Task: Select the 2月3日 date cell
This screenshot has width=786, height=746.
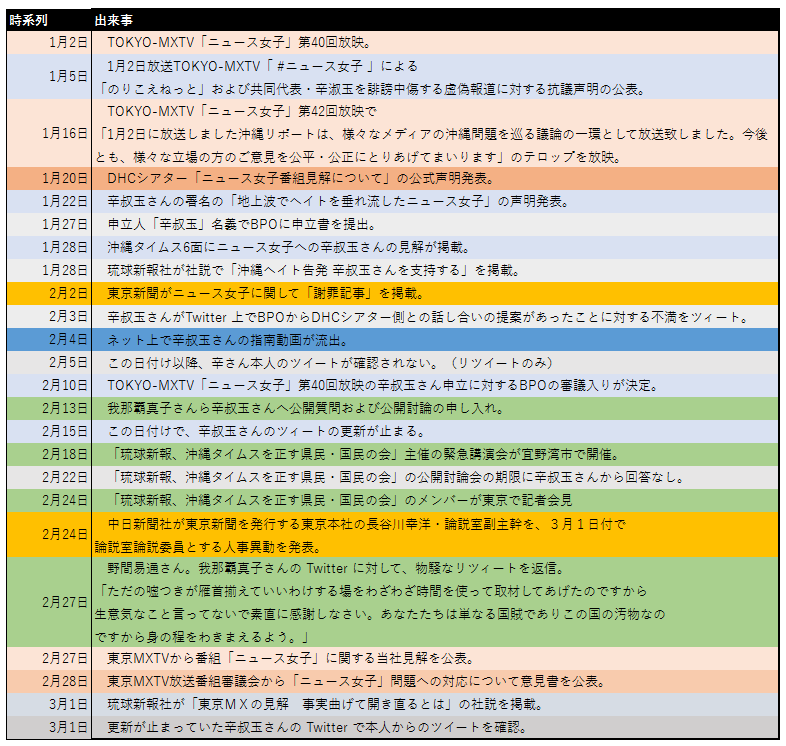Action: [49, 316]
